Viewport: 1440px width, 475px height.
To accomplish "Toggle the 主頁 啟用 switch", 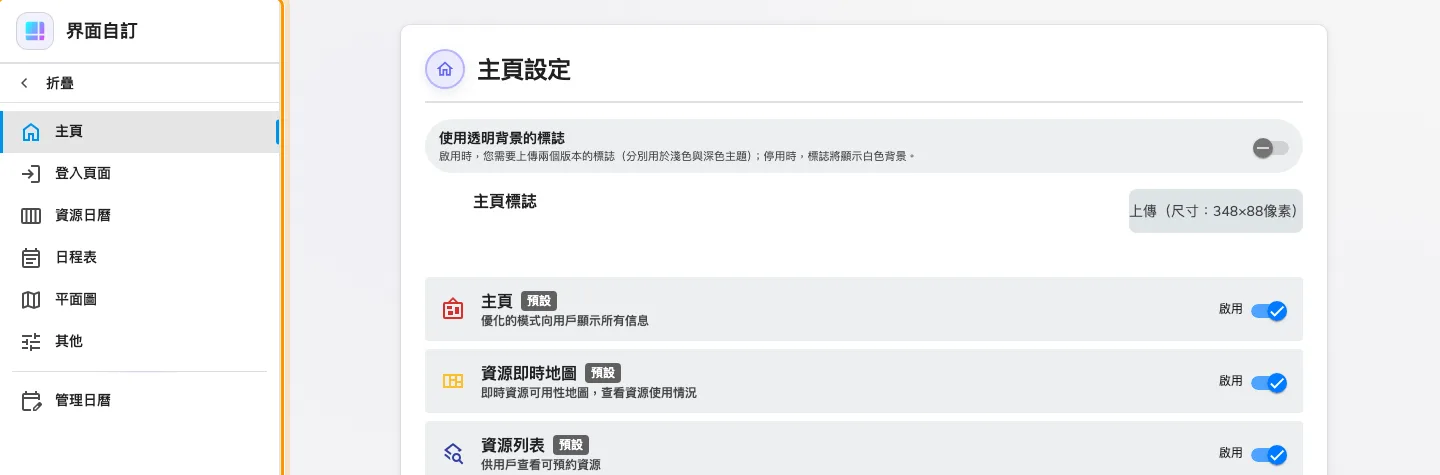I will tap(1269, 311).
